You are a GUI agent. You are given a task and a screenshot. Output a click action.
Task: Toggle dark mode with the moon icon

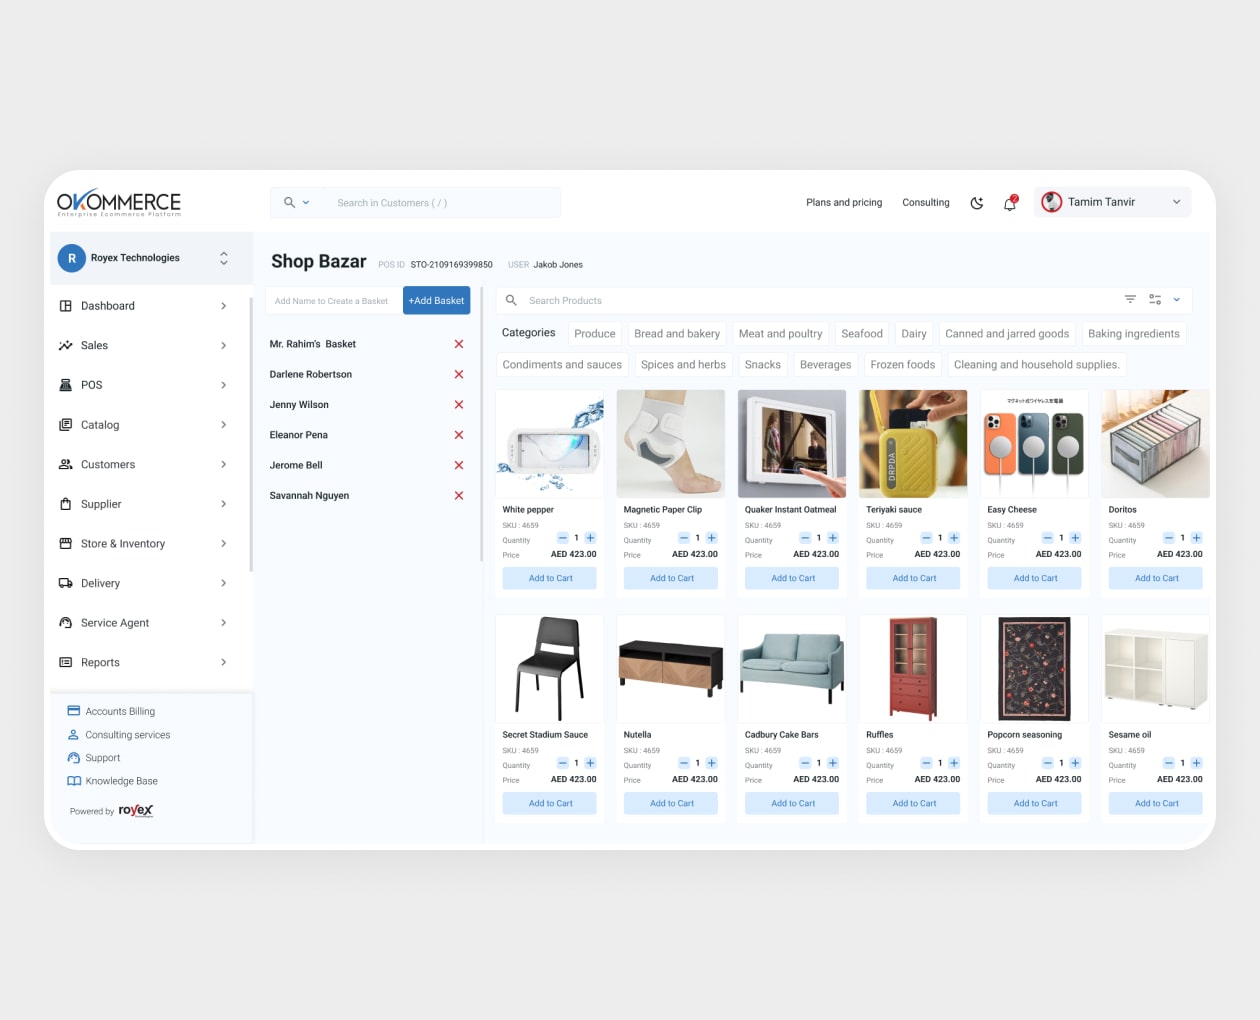coord(977,202)
